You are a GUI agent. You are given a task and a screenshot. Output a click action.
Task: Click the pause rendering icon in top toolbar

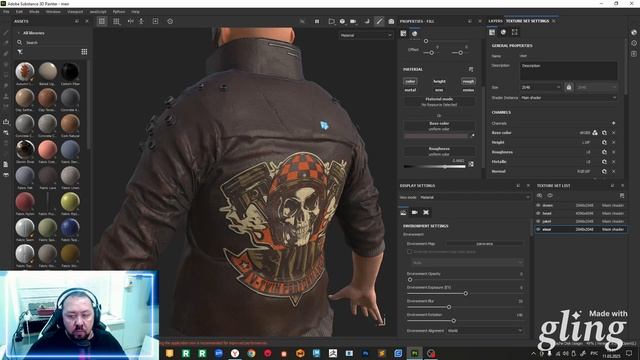point(317,21)
